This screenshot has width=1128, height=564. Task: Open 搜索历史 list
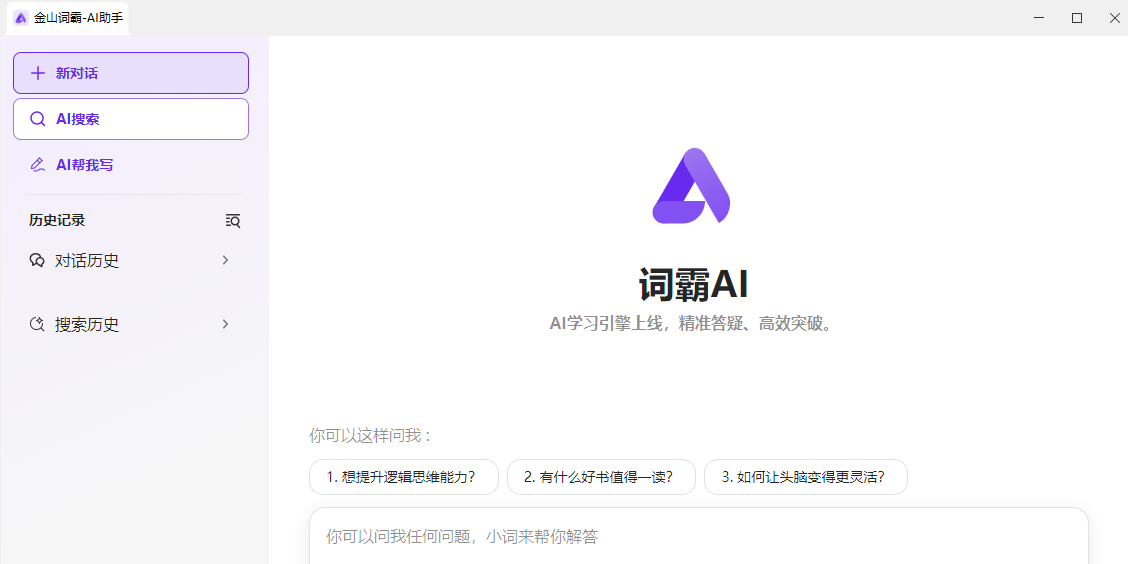[x=131, y=324]
